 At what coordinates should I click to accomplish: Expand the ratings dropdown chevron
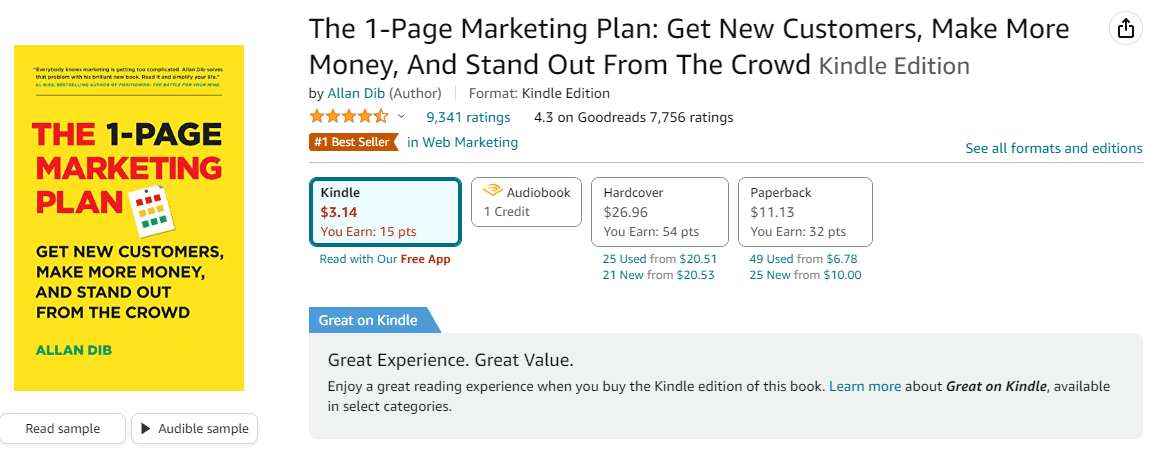(402, 117)
